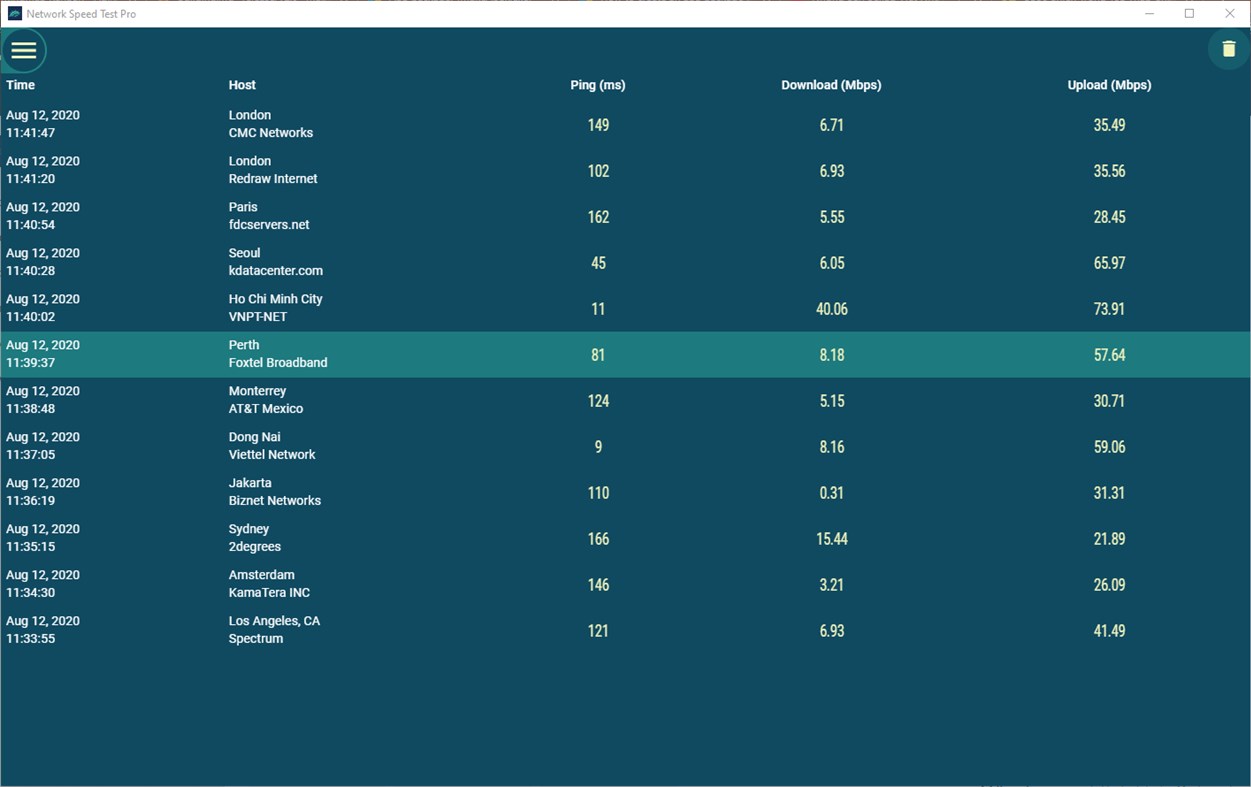Viewport: 1251px width, 787px height.
Task: Choose the Dong Nai Viettel Network entry
Action: coord(600,446)
